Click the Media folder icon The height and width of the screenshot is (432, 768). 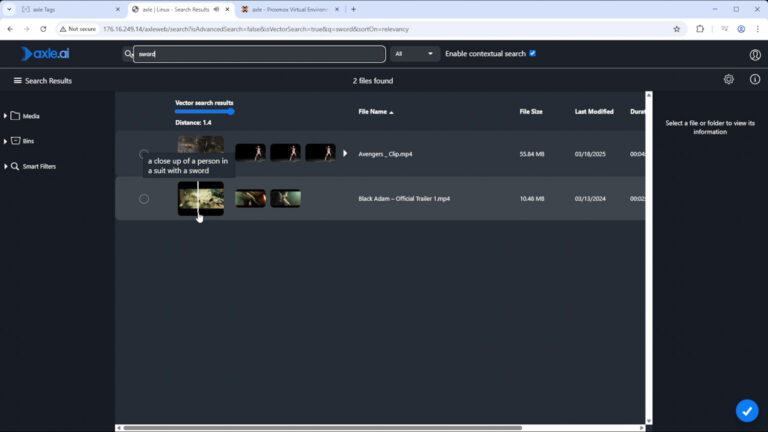[15, 116]
